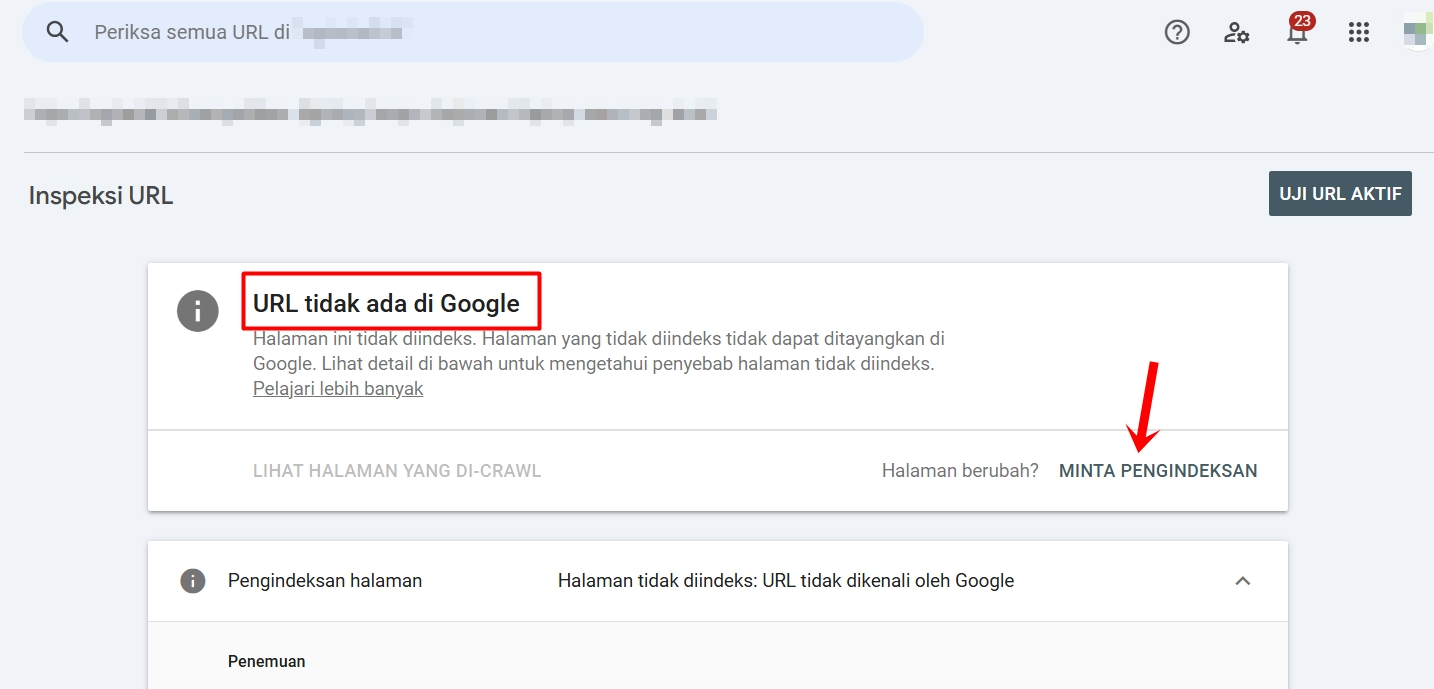Click the 'Inspeksi URL' page title
The height and width of the screenshot is (689, 1434).
tap(101, 195)
